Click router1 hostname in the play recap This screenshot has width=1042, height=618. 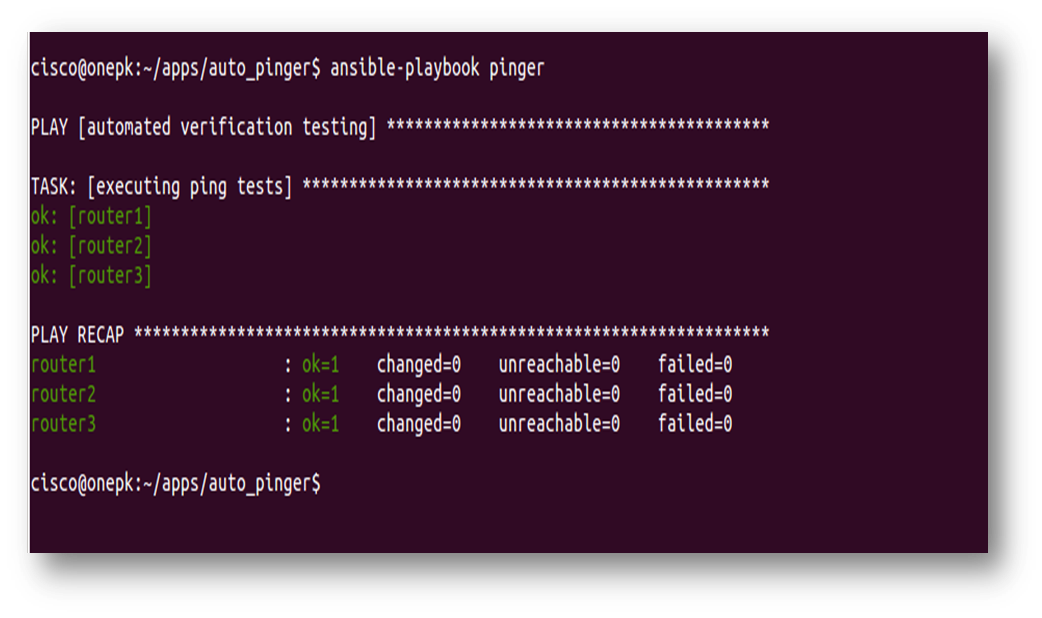pyautogui.click(x=63, y=364)
